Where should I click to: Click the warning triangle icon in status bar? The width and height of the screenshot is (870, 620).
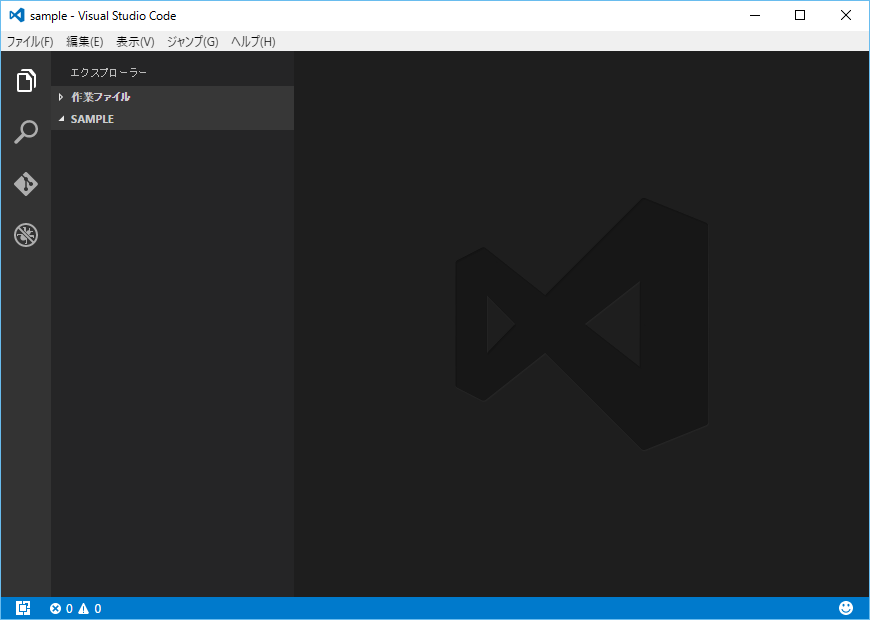point(84,608)
